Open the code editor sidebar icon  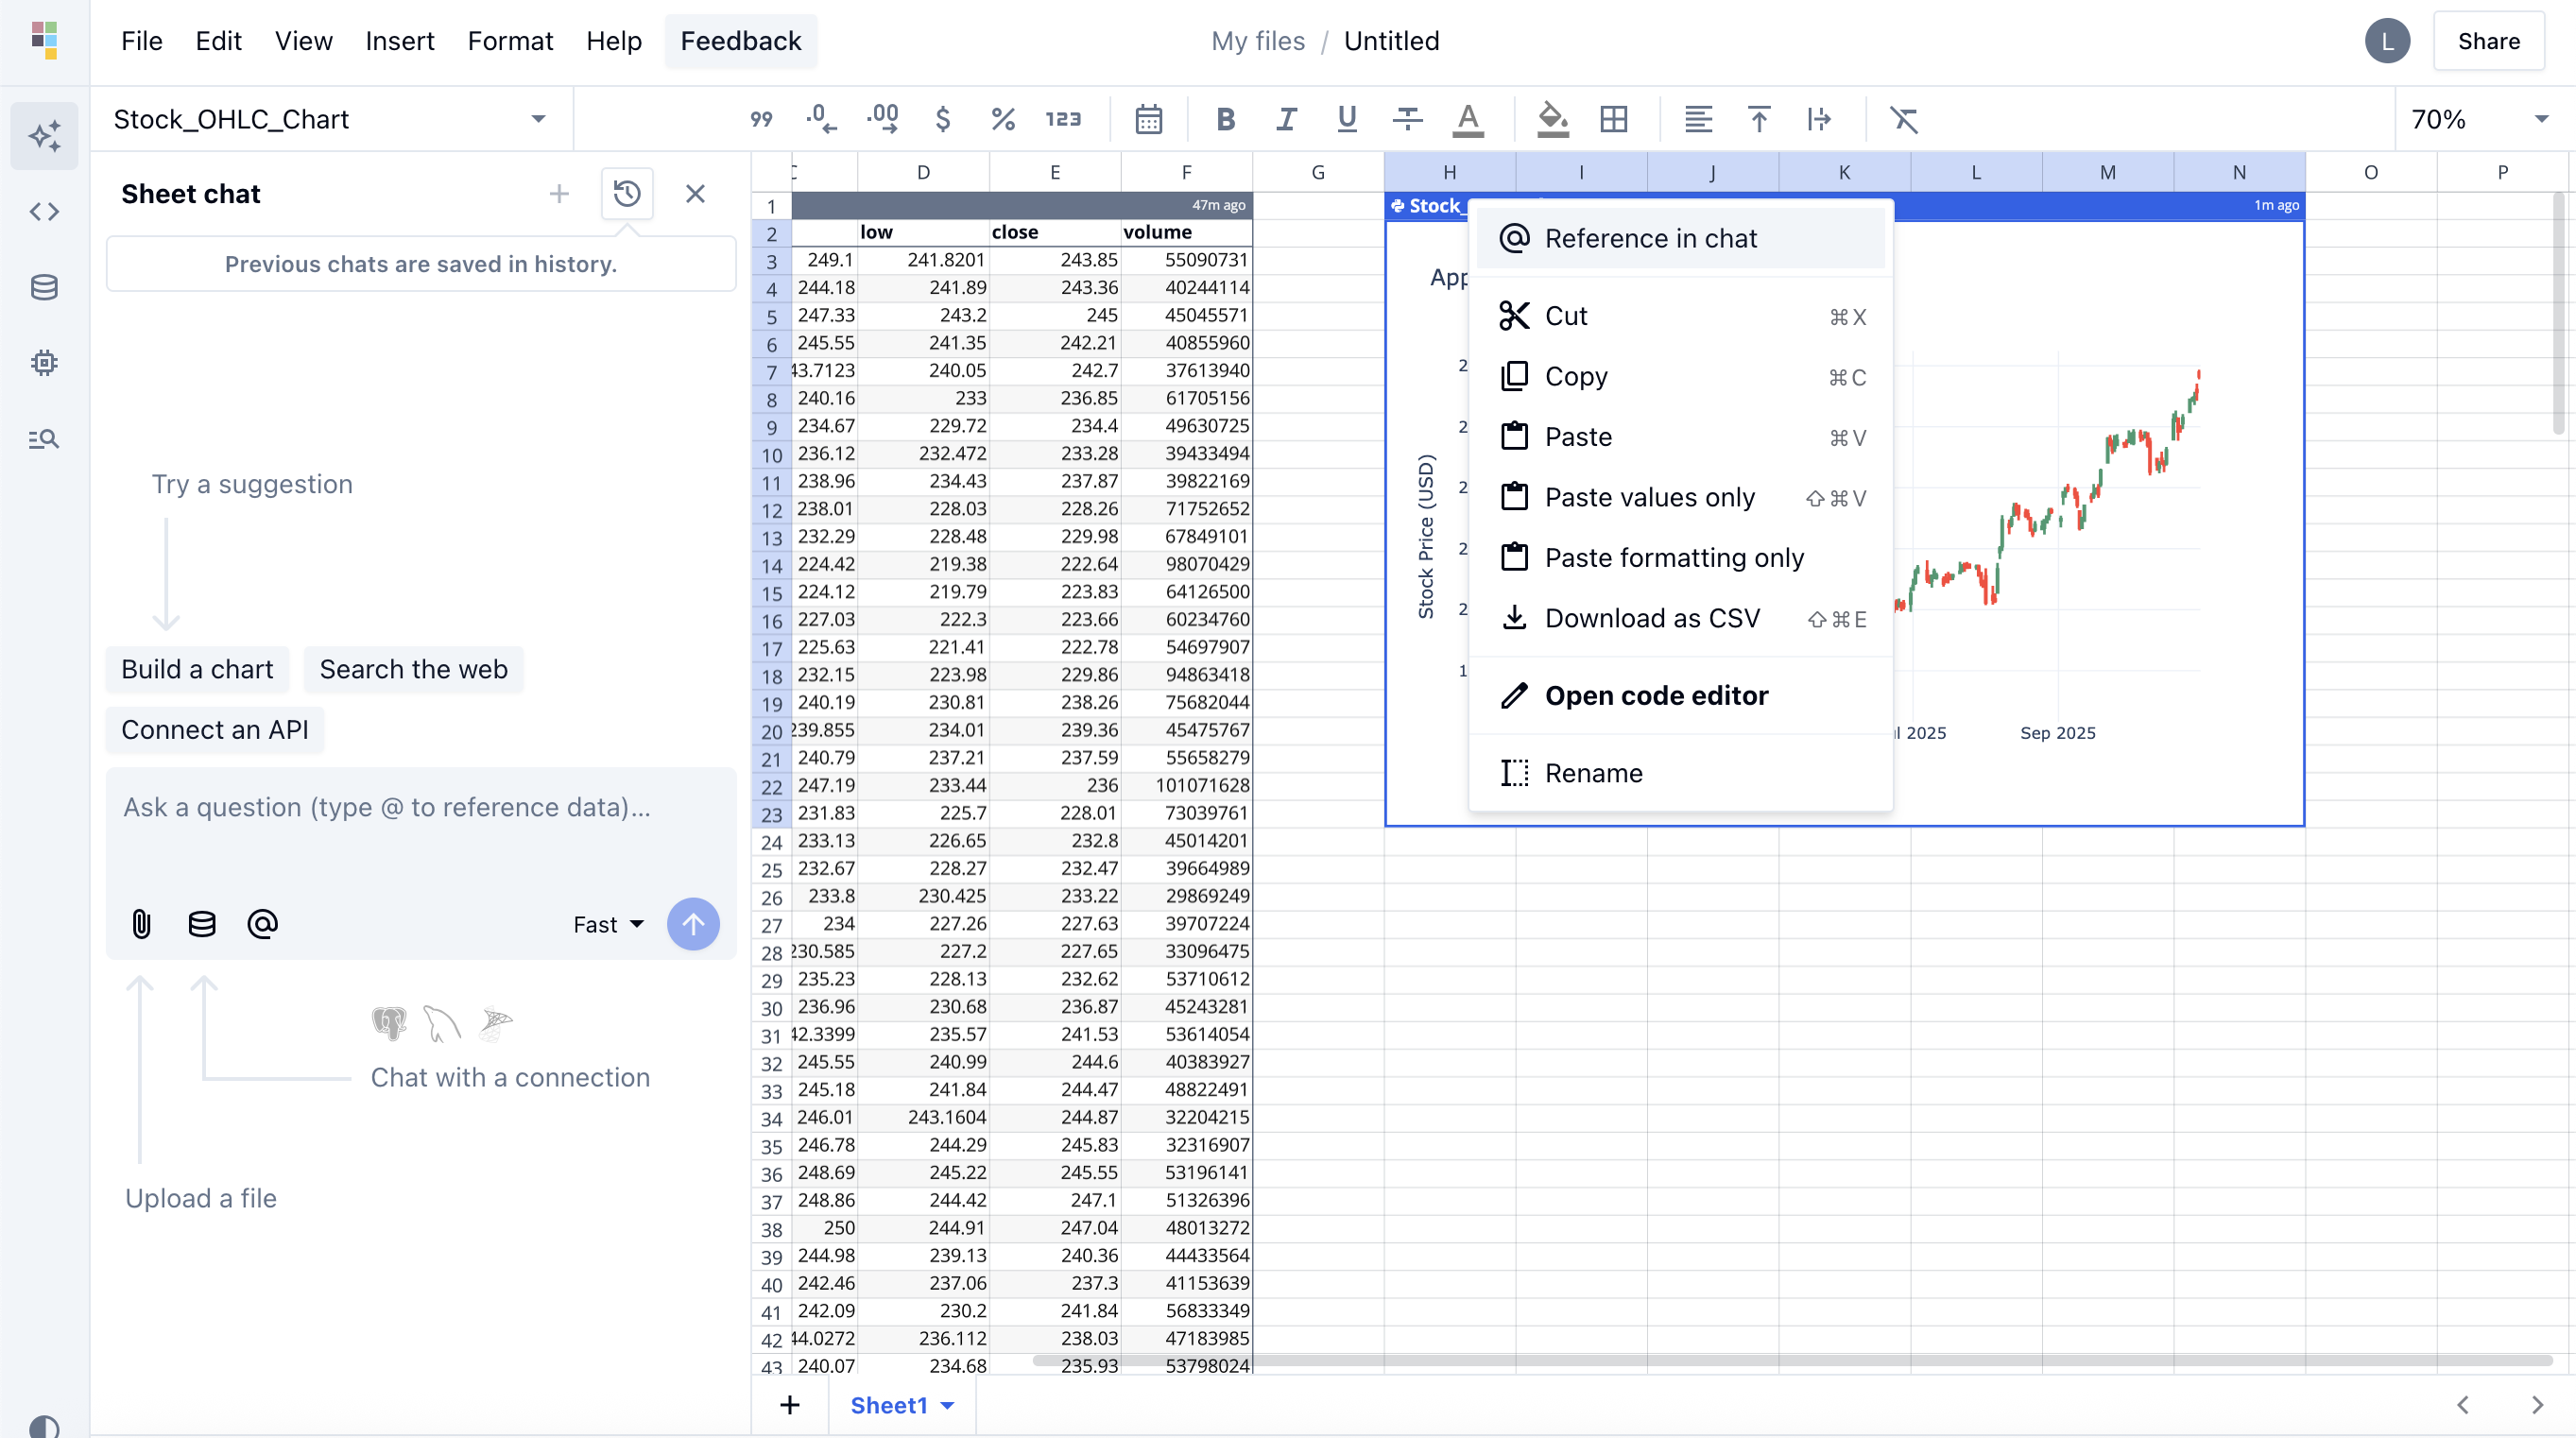pyautogui.click(x=44, y=212)
